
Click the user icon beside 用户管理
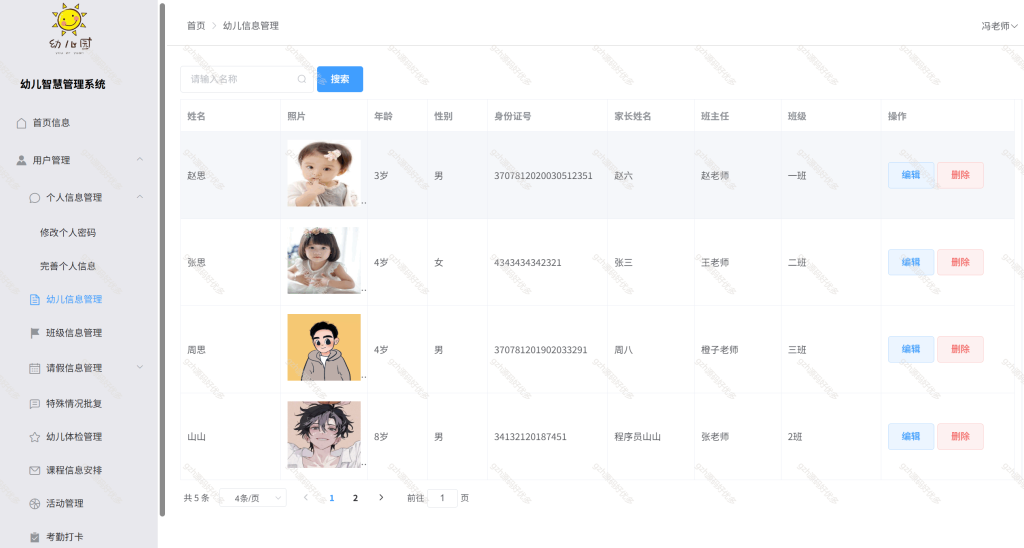22,160
